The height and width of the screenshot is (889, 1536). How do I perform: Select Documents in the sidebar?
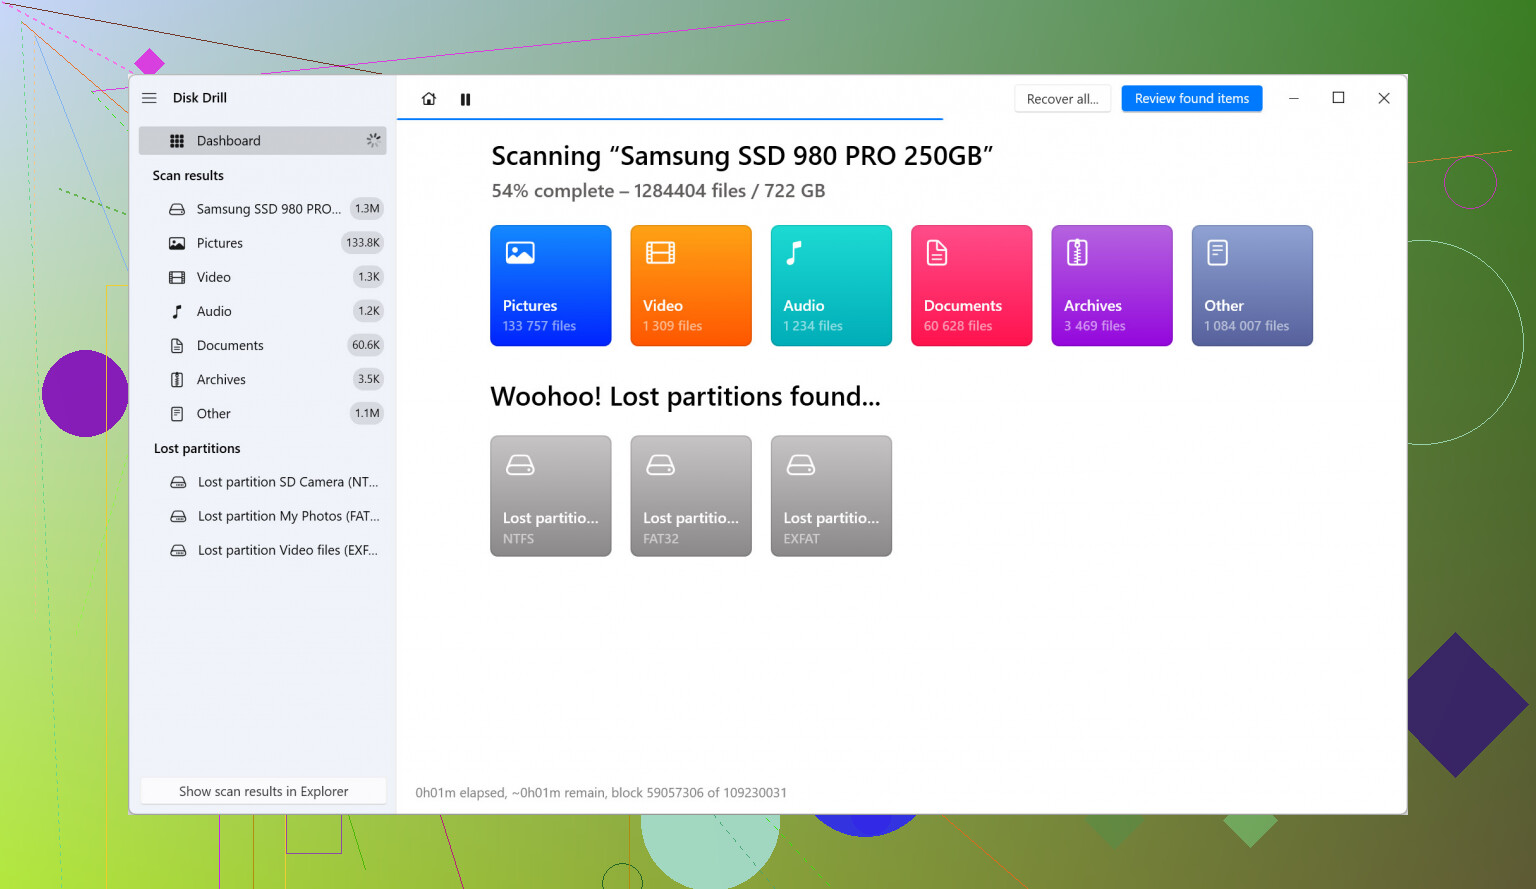click(x=262, y=345)
